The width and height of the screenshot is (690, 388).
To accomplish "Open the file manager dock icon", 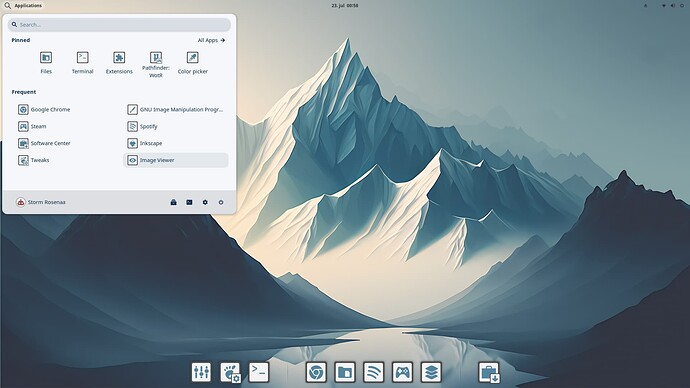I will point(345,372).
